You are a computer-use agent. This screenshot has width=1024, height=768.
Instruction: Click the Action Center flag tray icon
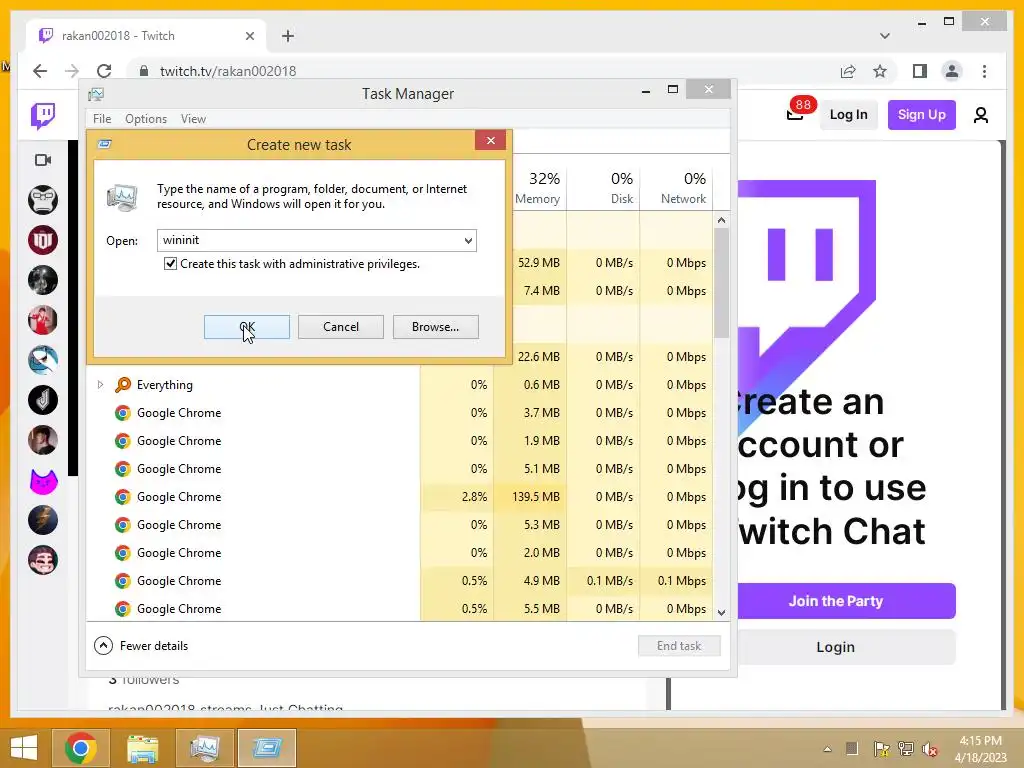pos(881,749)
